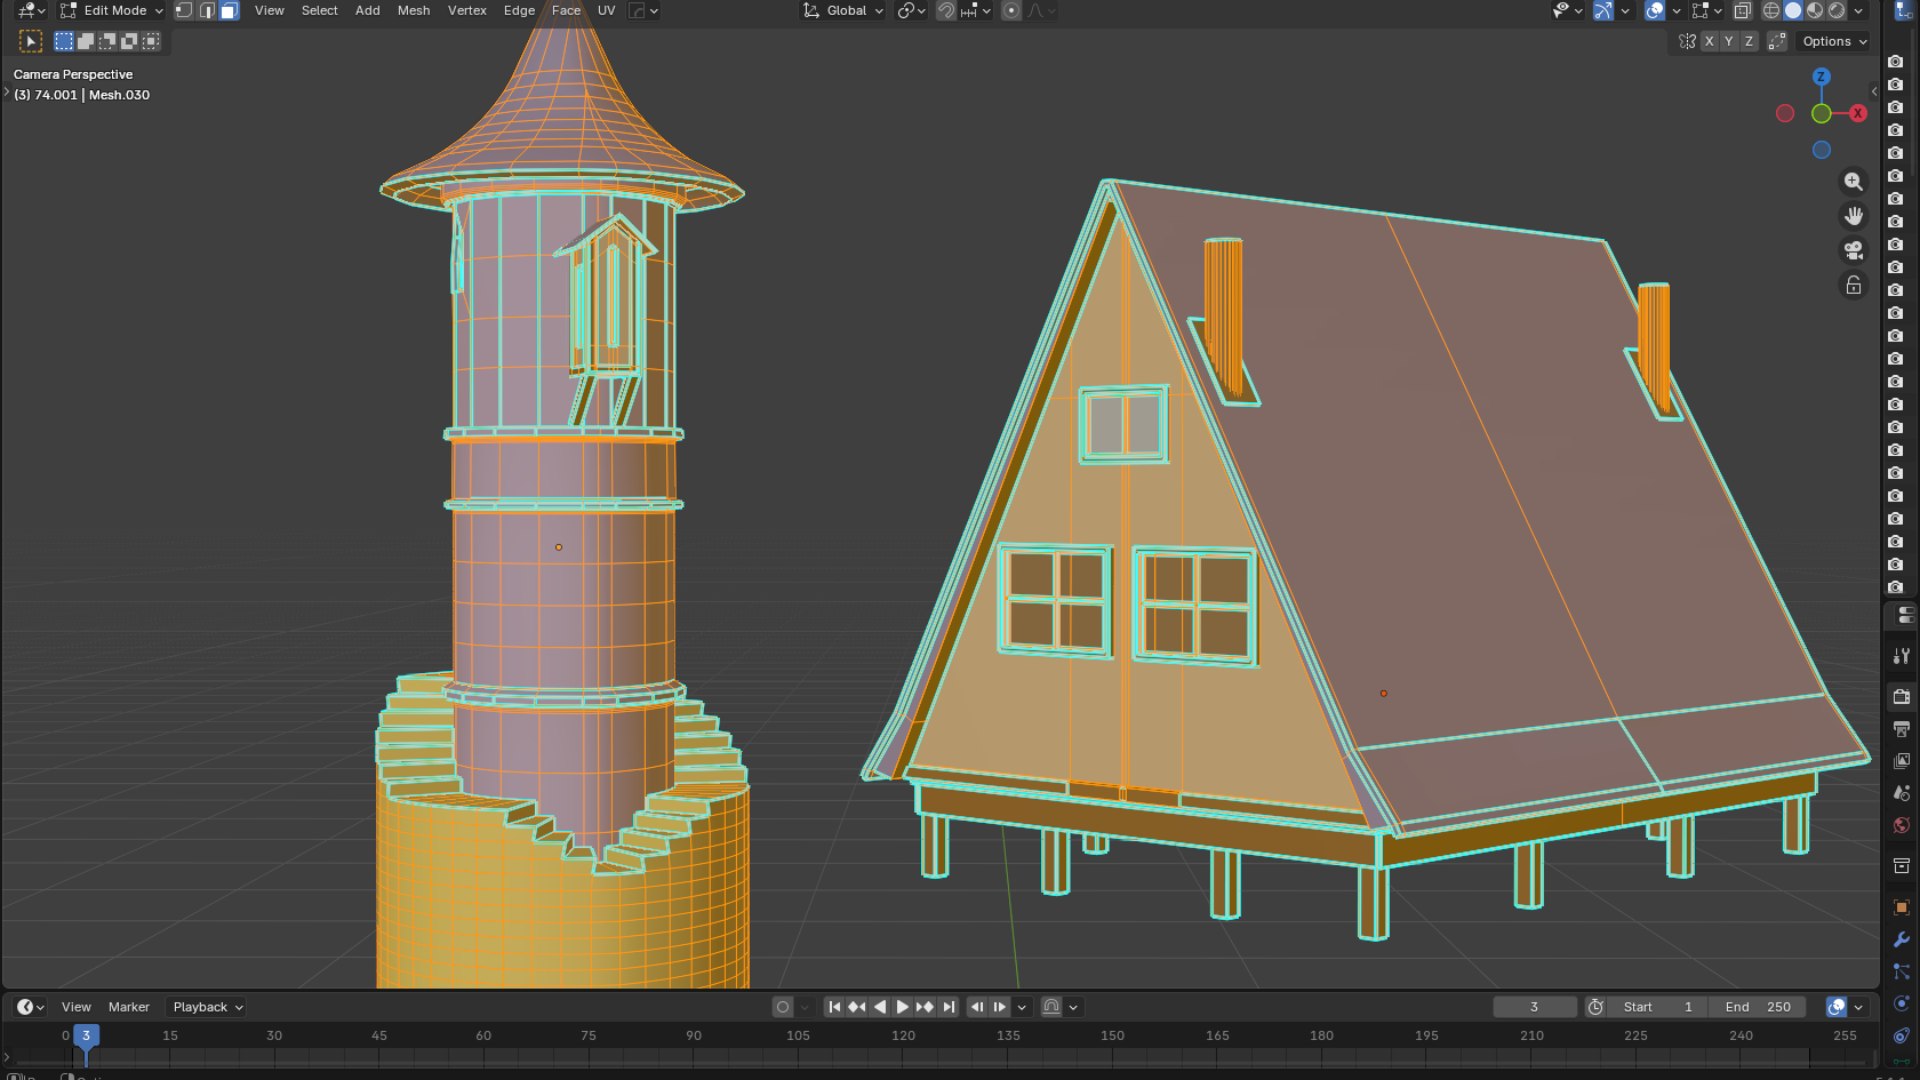Toggle viewport gizmos display

click(1603, 11)
